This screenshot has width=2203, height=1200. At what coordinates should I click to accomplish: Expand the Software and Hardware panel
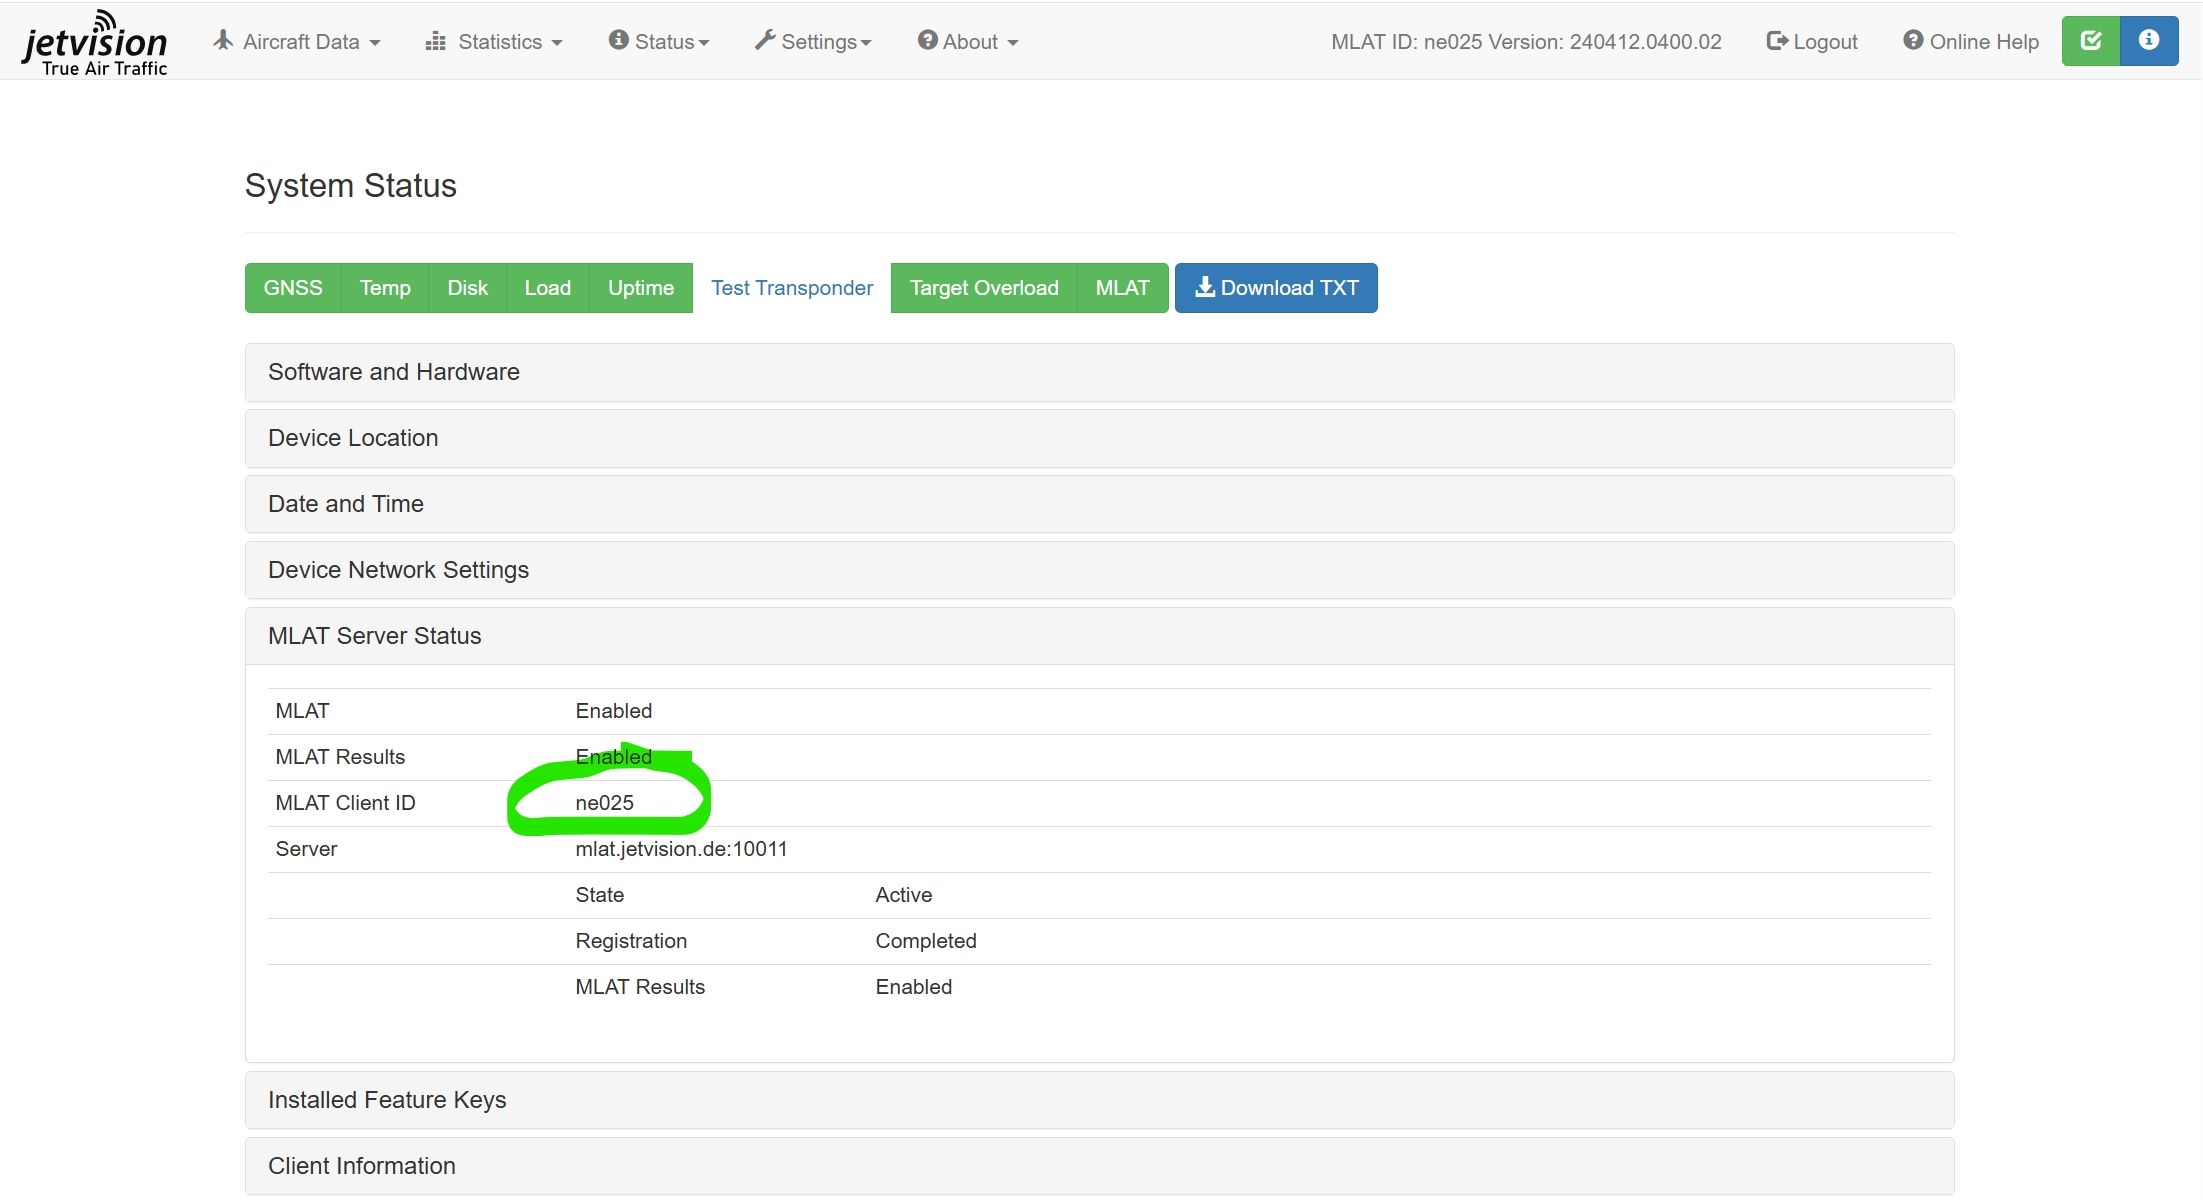tap(1100, 372)
